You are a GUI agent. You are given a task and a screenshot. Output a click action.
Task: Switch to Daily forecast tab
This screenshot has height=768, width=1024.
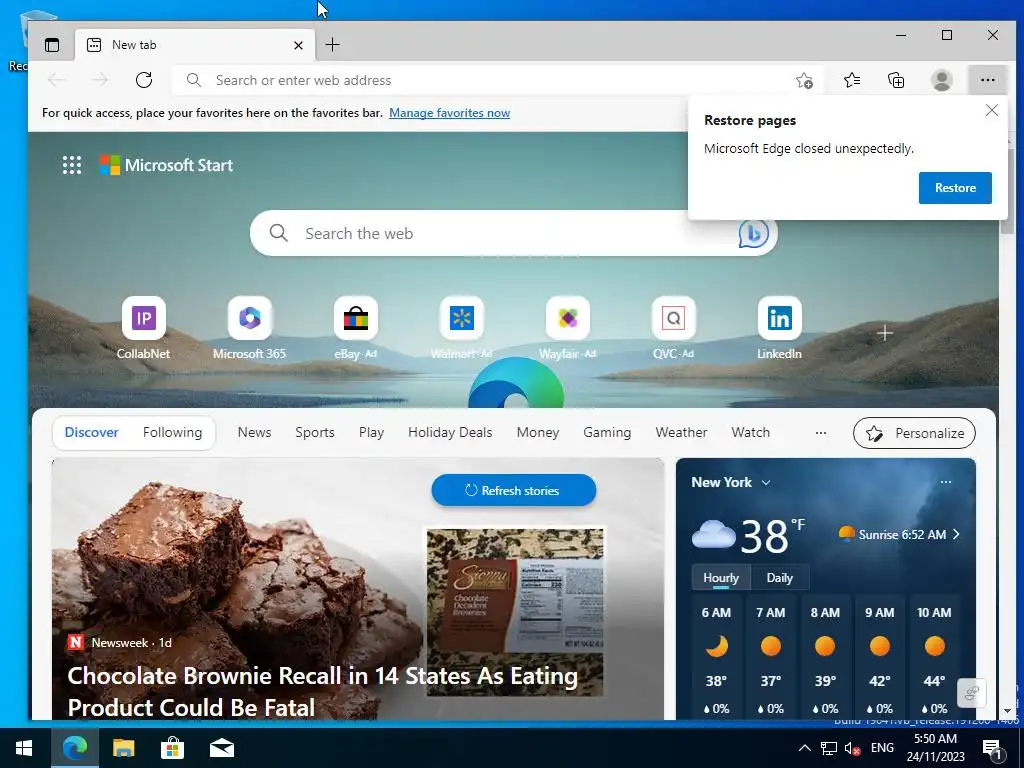[x=779, y=578]
